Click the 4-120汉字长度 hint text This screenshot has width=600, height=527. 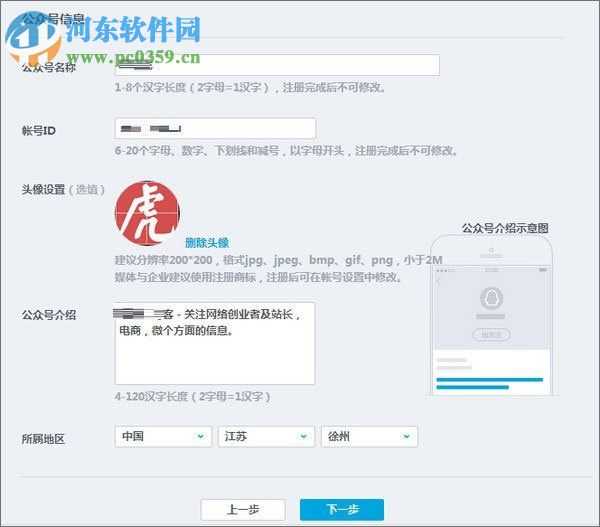tap(192, 396)
